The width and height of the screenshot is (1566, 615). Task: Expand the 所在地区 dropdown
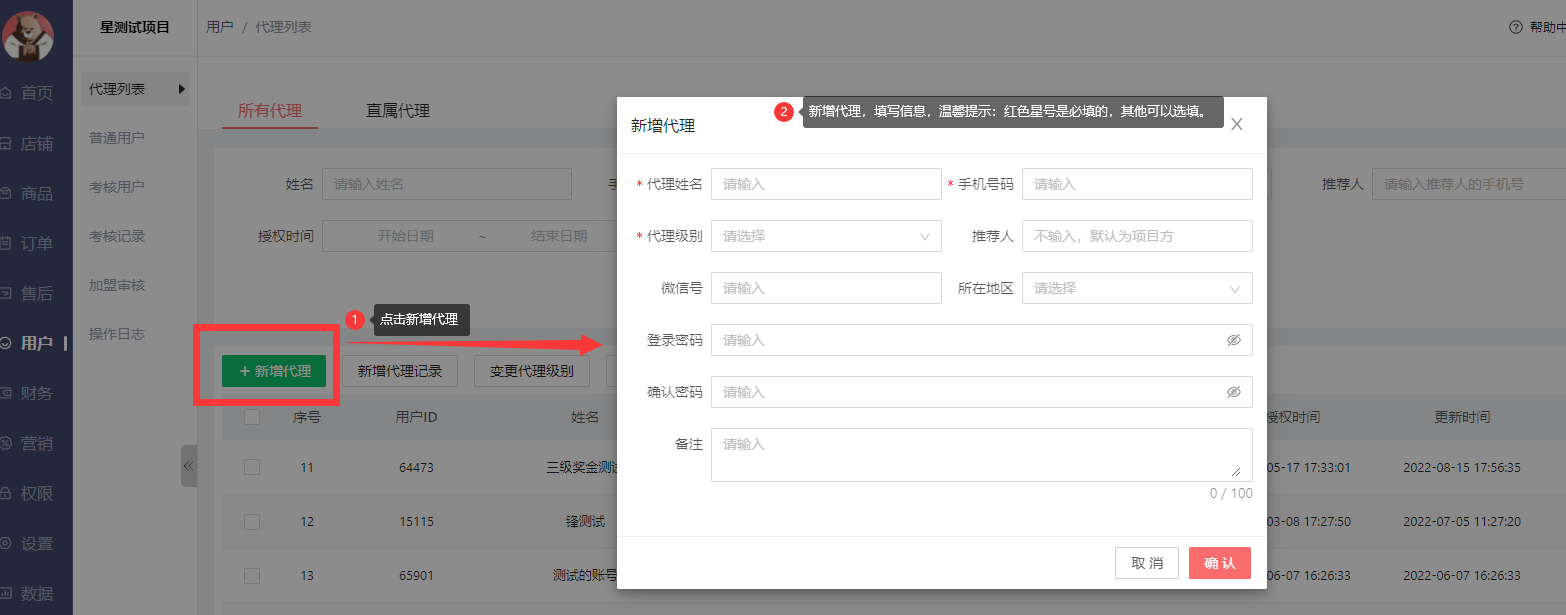pyautogui.click(x=1136, y=288)
